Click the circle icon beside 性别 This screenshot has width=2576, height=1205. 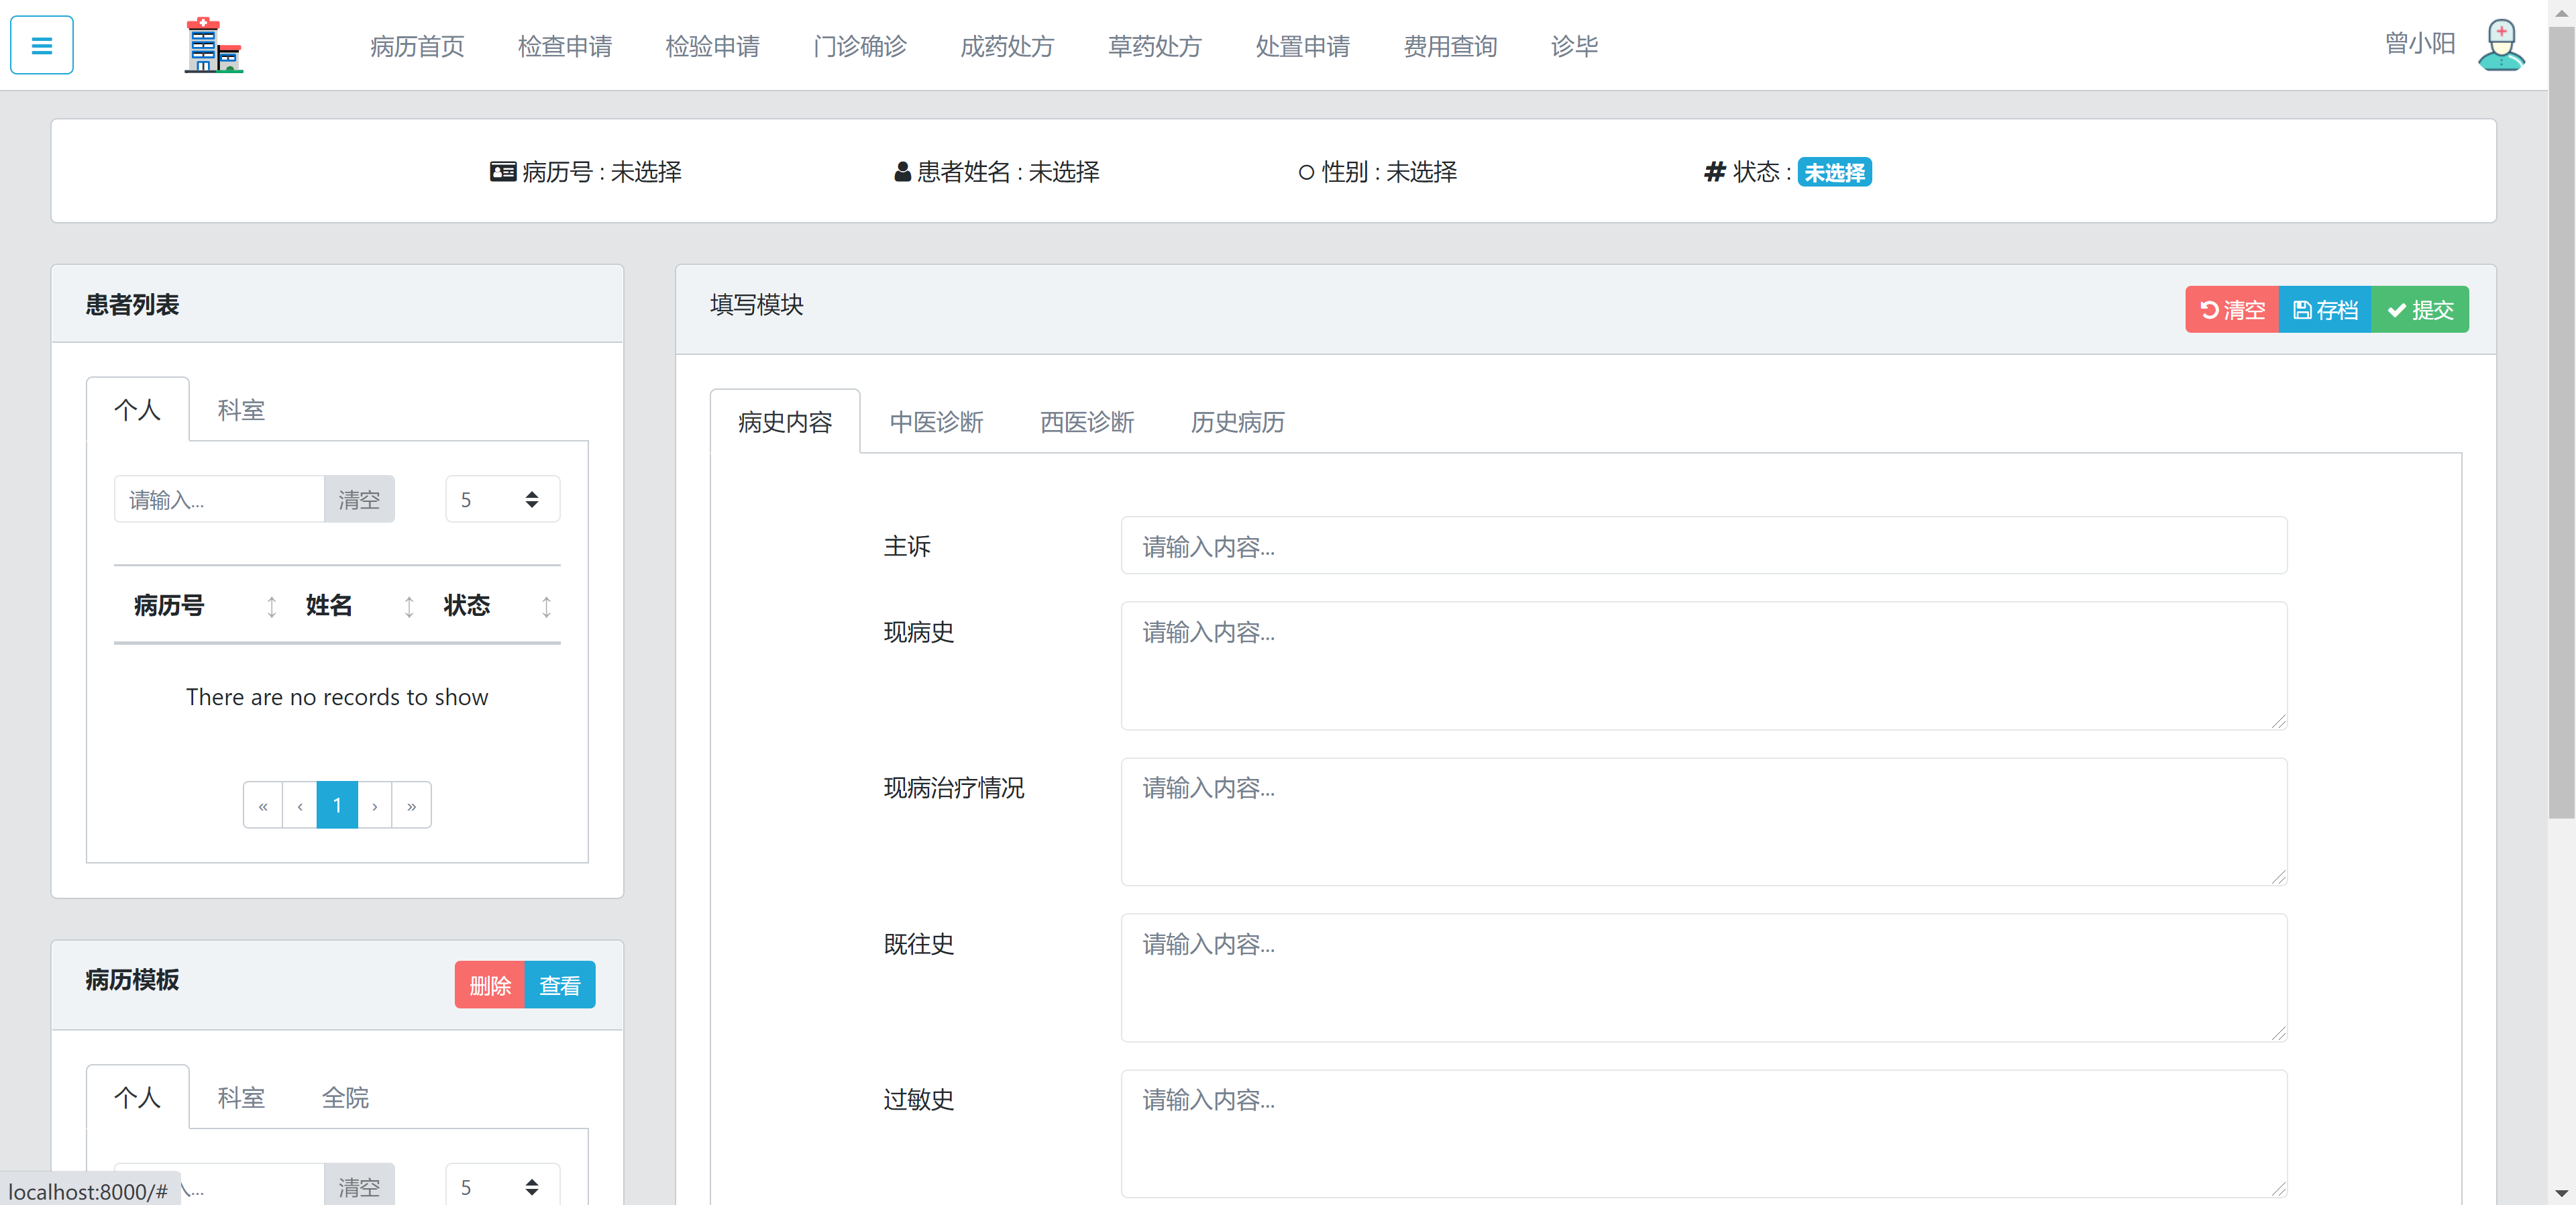pos(1304,172)
